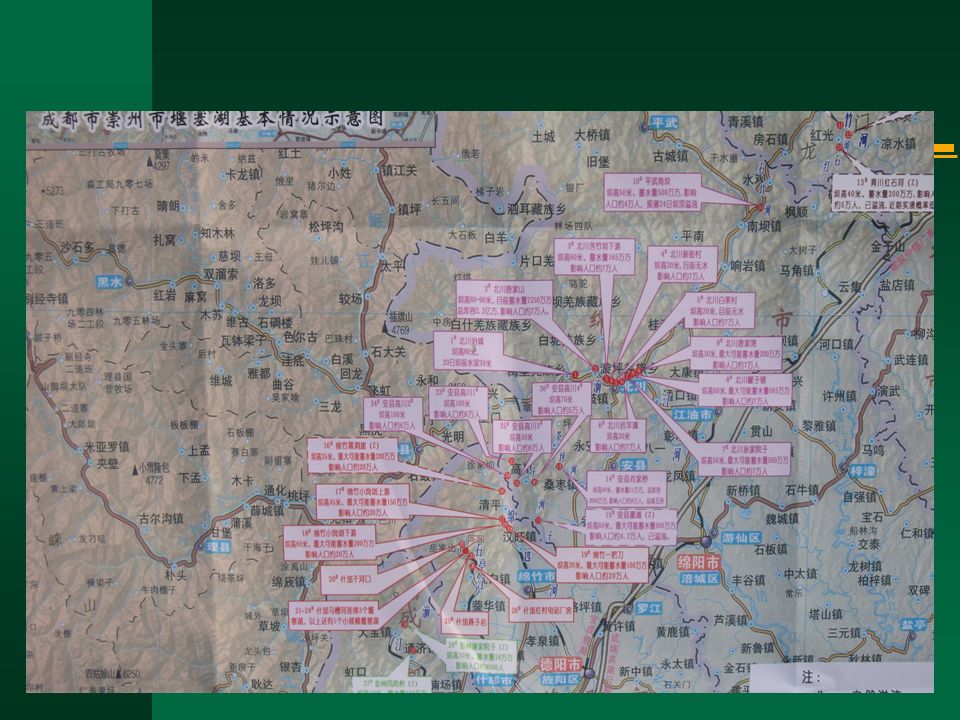
Task: Select the 泗耳藏族乡 label
Action: click(536, 209)
